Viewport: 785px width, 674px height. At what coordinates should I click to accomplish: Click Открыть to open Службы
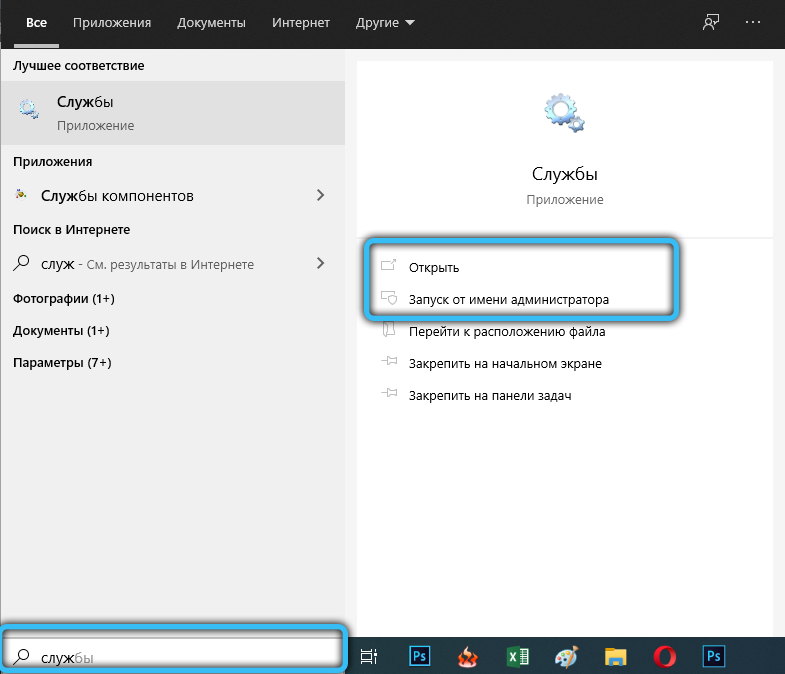[433, 267]
